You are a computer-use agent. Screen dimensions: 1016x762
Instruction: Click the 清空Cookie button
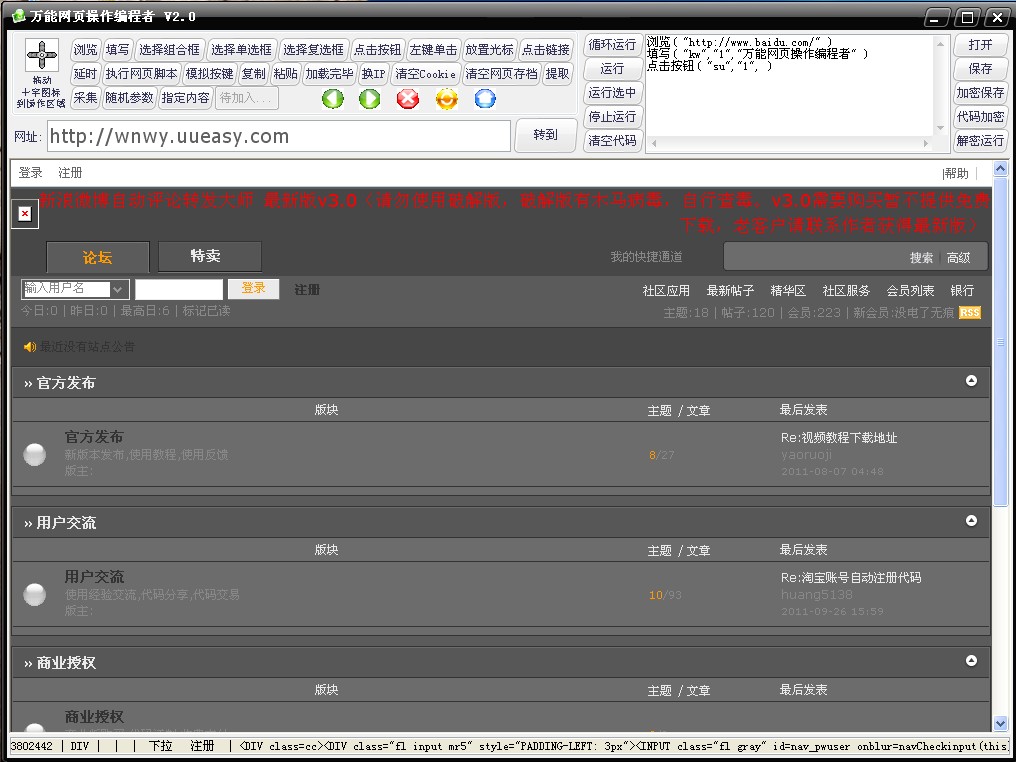[426, 74]
